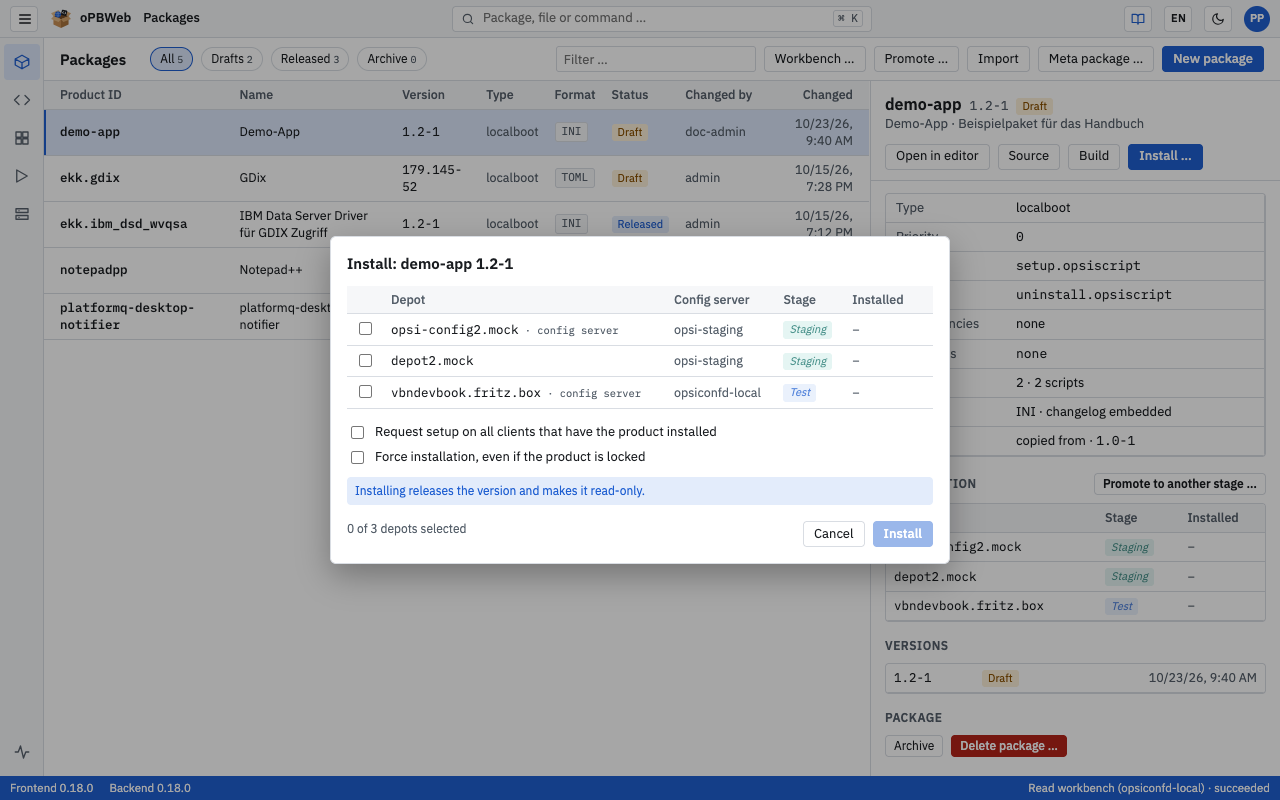
Task: Switch to the Drafts filter tab
Action: [232, 59]
